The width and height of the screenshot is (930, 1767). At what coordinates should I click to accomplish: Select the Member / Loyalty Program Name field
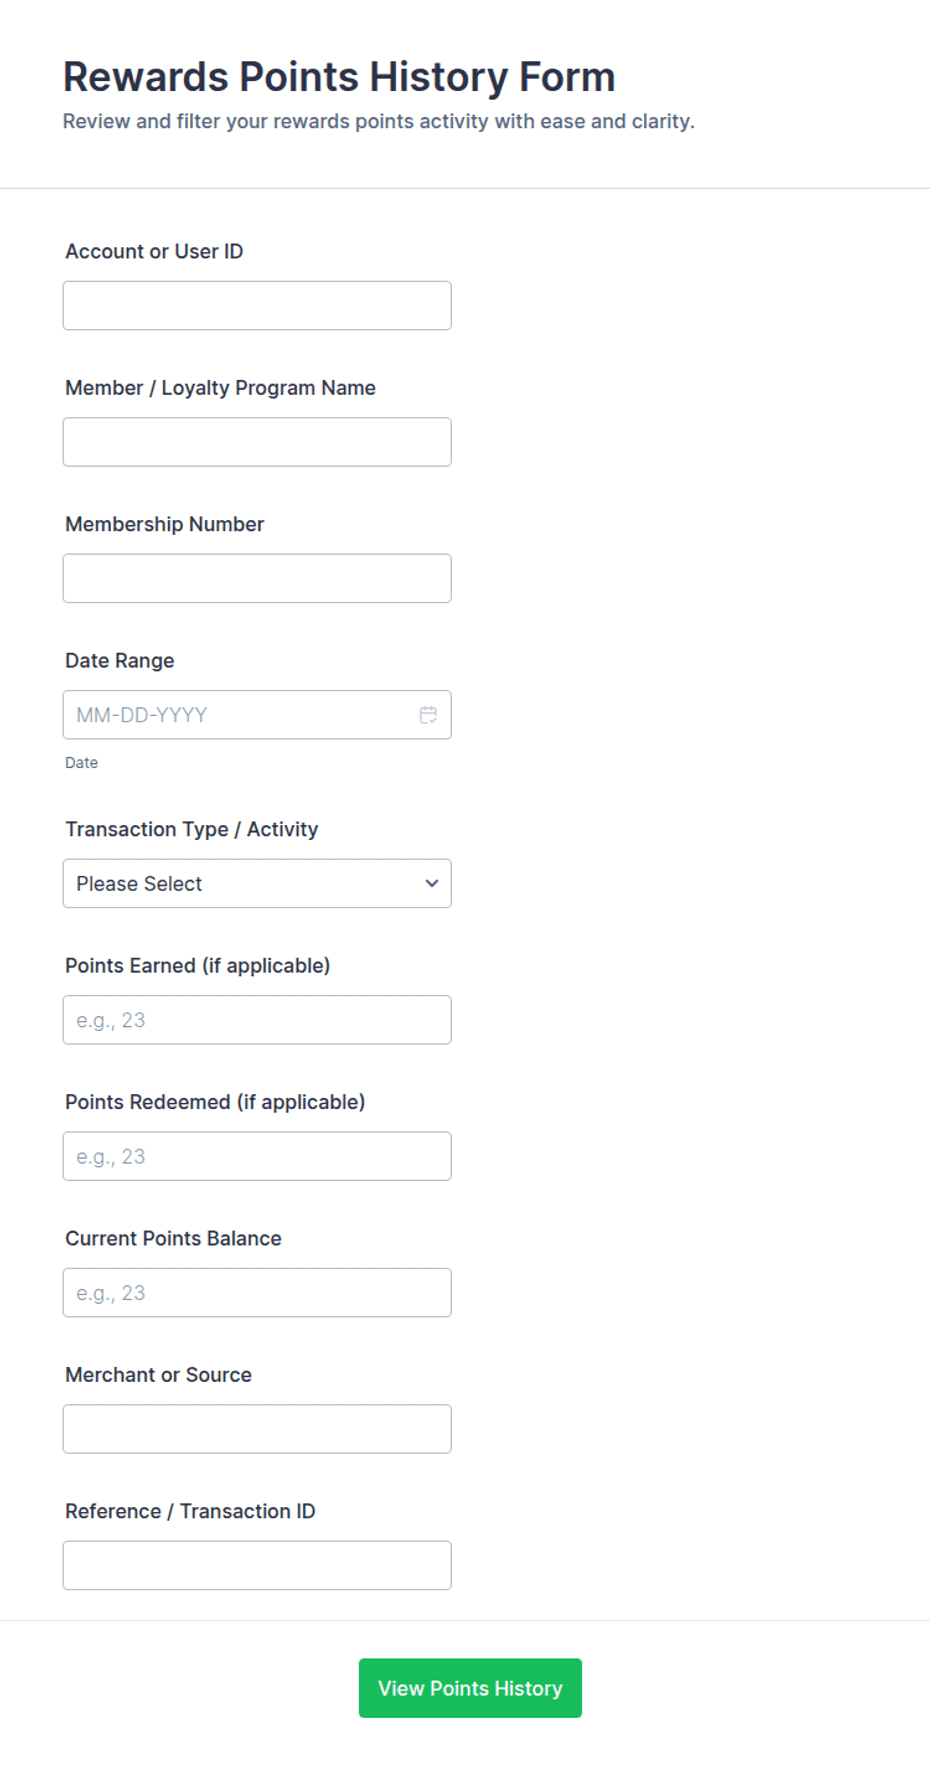click(257, 442)
